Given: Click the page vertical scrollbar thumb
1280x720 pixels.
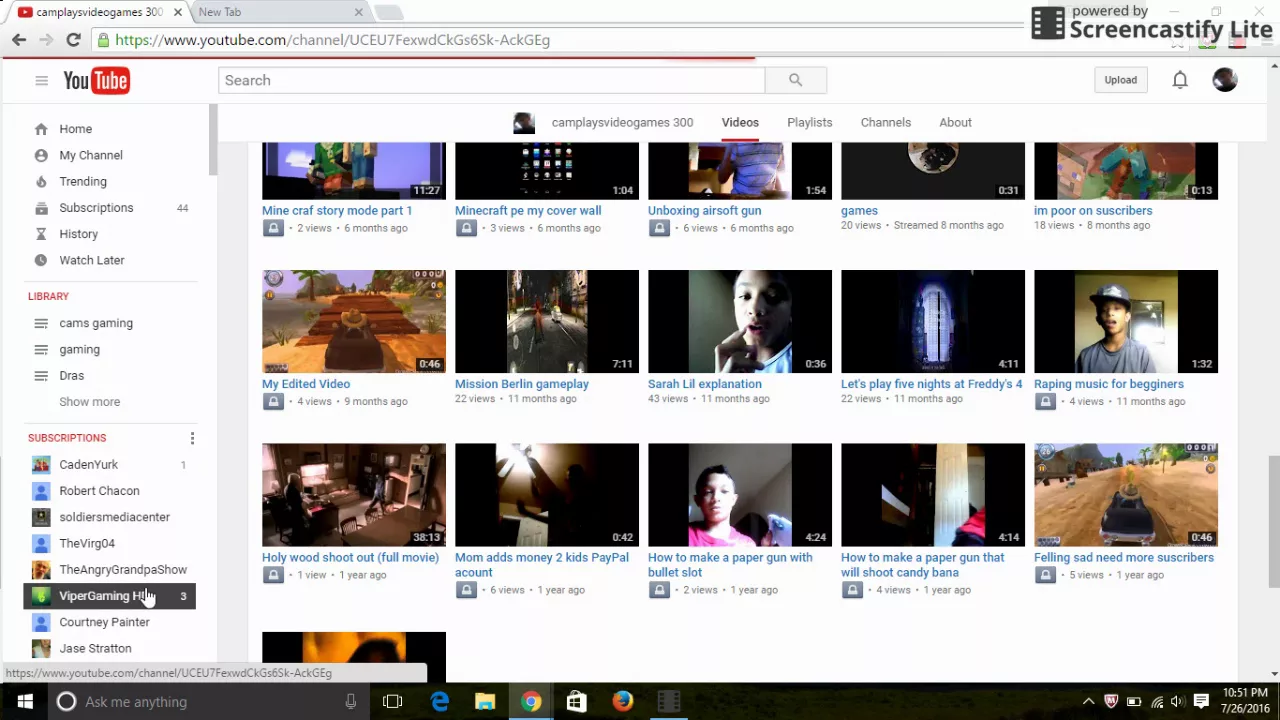Looking at the screenshot, I should [x=1273, y=522].
